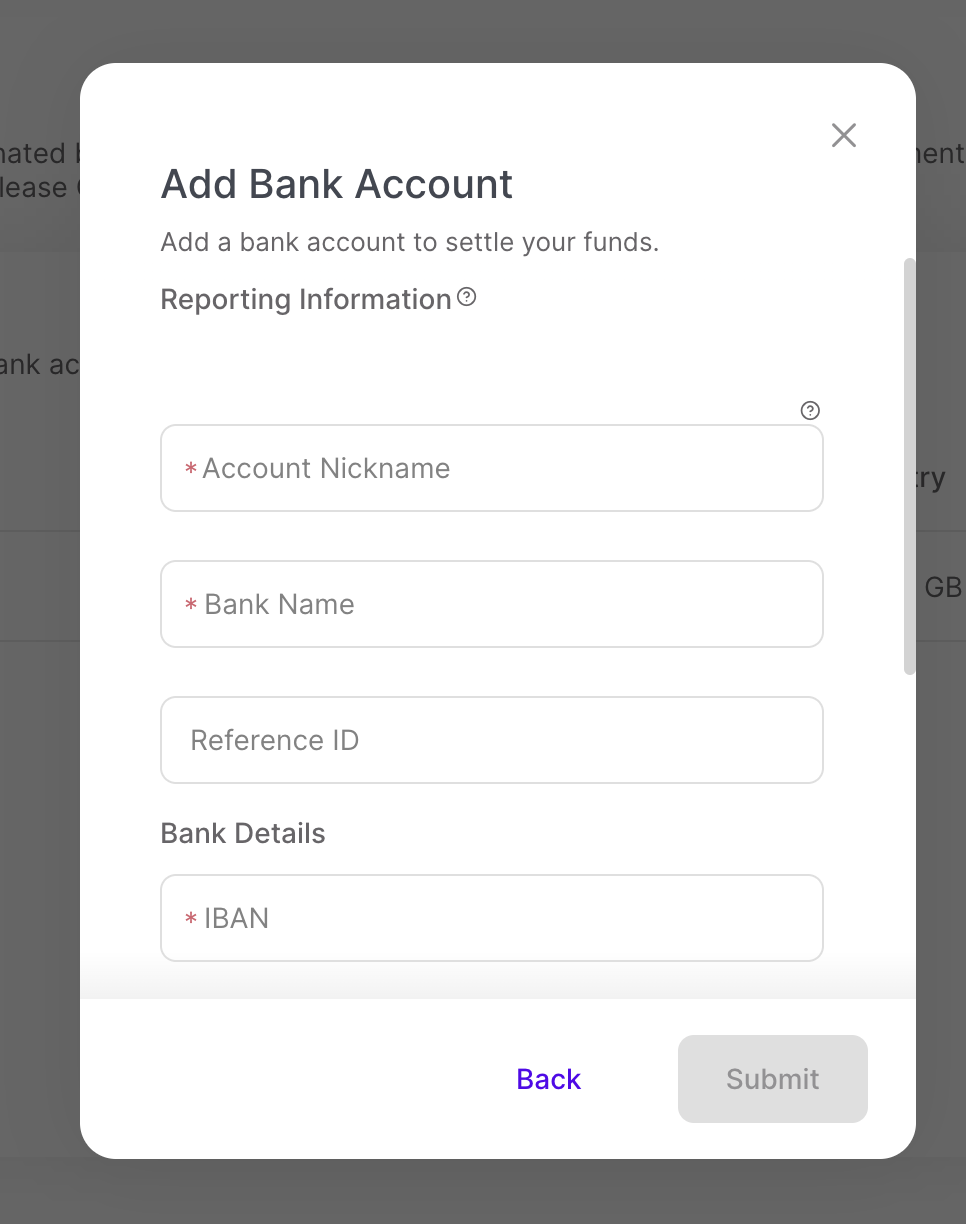Close the Add Bank Account dialog
This screenshot has width=966, height=1224.
coord(844,136)
